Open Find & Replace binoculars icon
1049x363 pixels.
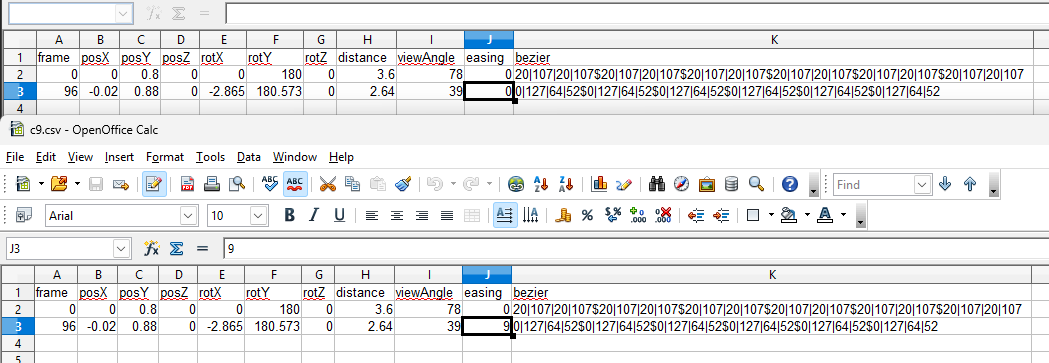pos(657,184)
